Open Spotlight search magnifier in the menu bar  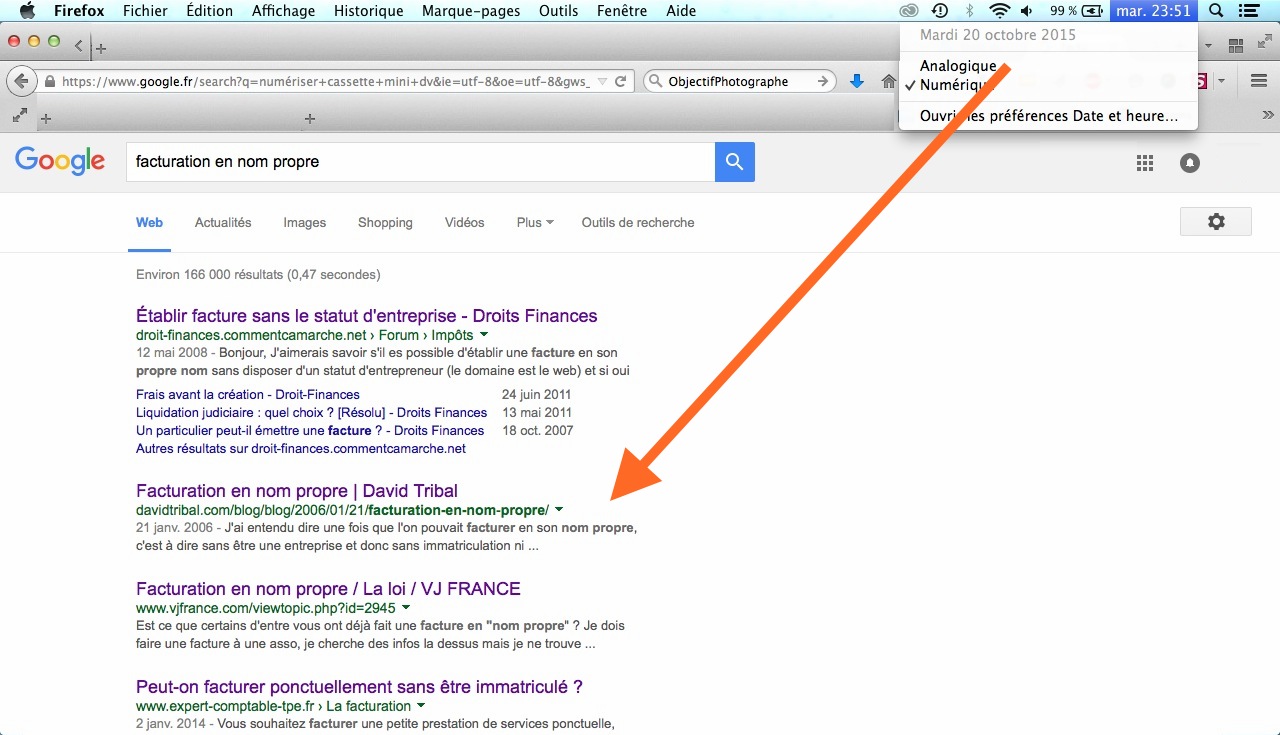(1216, 11)
